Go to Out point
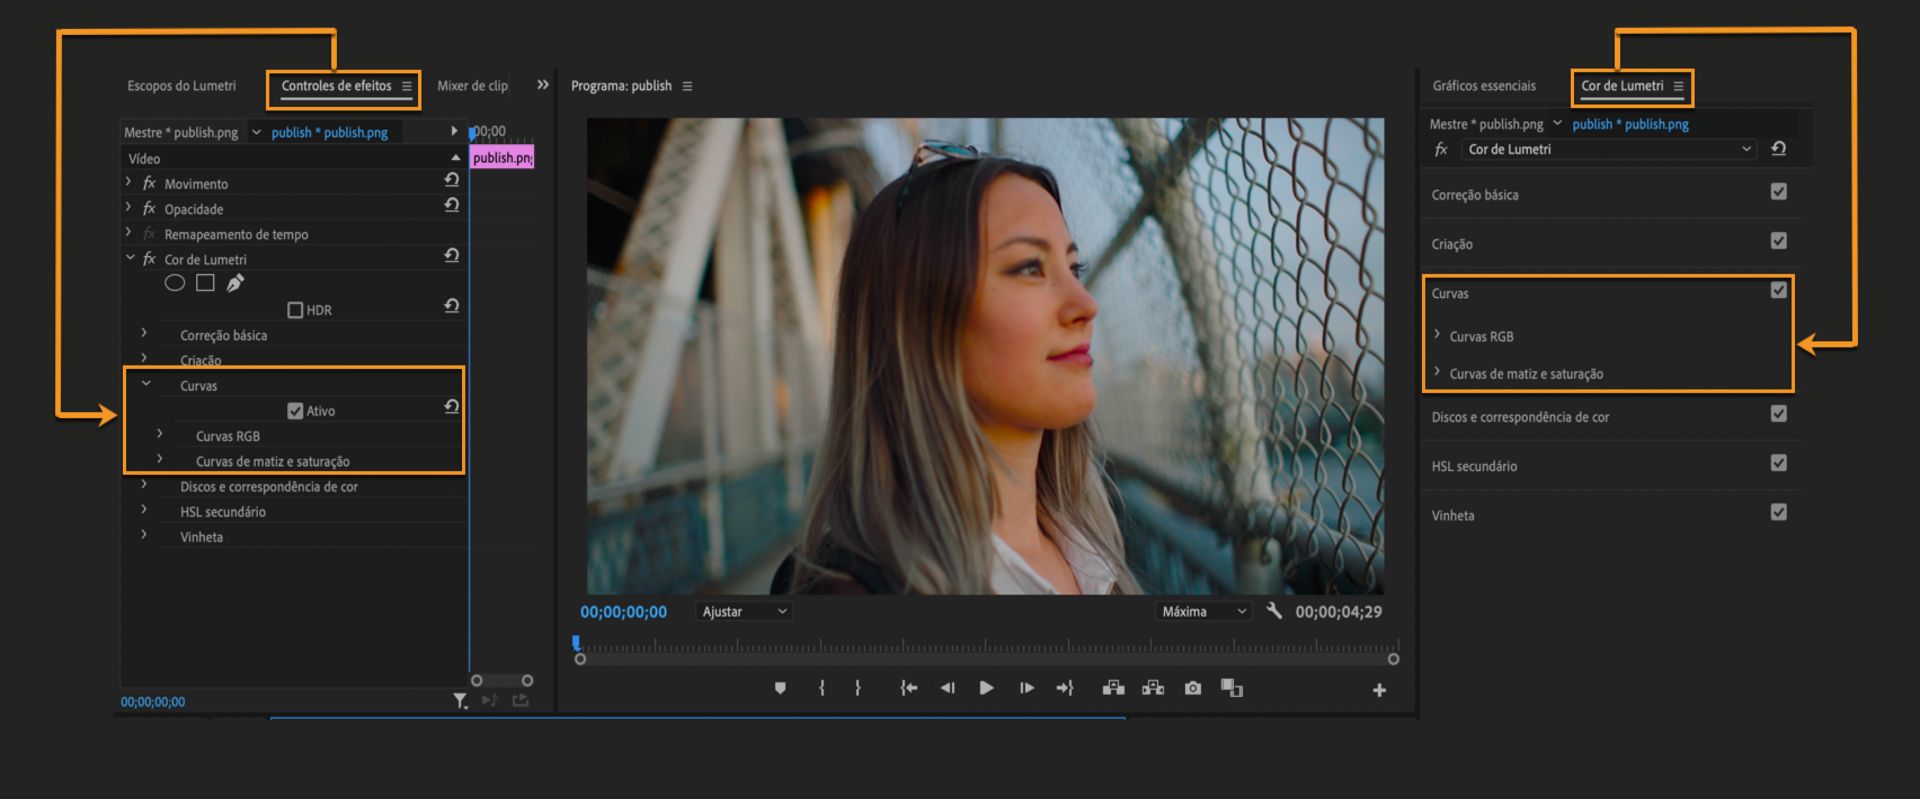Viewport: 1920px width, 799px height. pyautogui.click(x=1065, y=688)
